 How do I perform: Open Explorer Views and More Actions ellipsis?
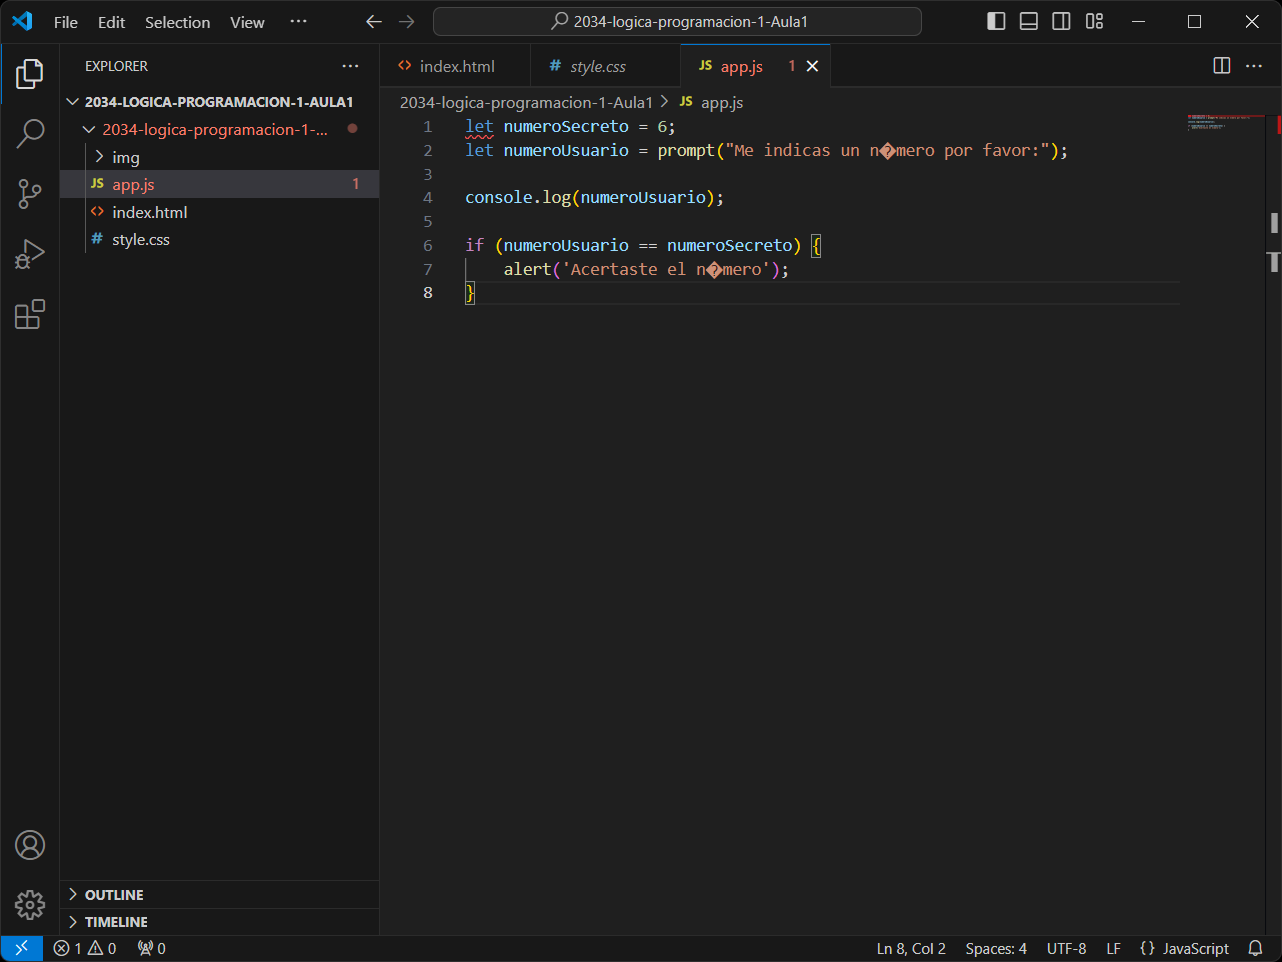[x=350, y=66]
